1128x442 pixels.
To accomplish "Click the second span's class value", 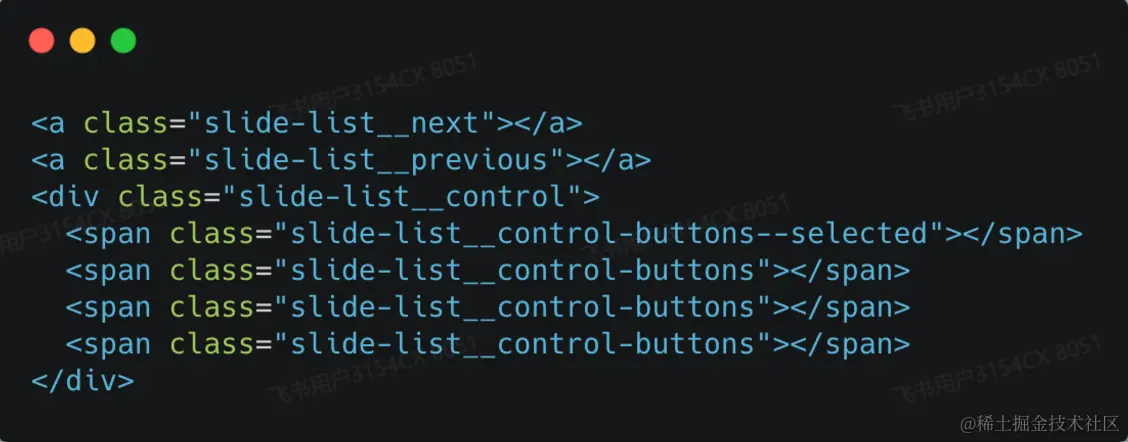I will coord(523,271).
